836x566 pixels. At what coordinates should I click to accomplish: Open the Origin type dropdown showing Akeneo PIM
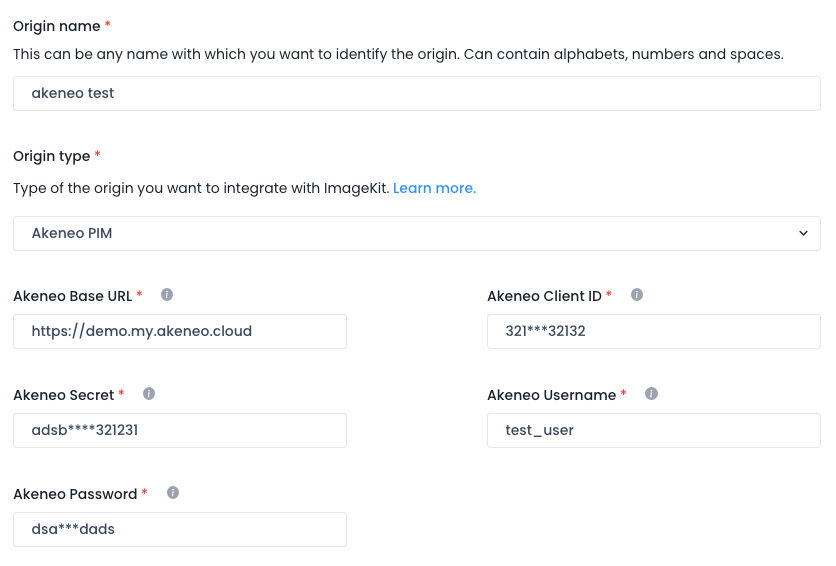(x=417, y=233)
